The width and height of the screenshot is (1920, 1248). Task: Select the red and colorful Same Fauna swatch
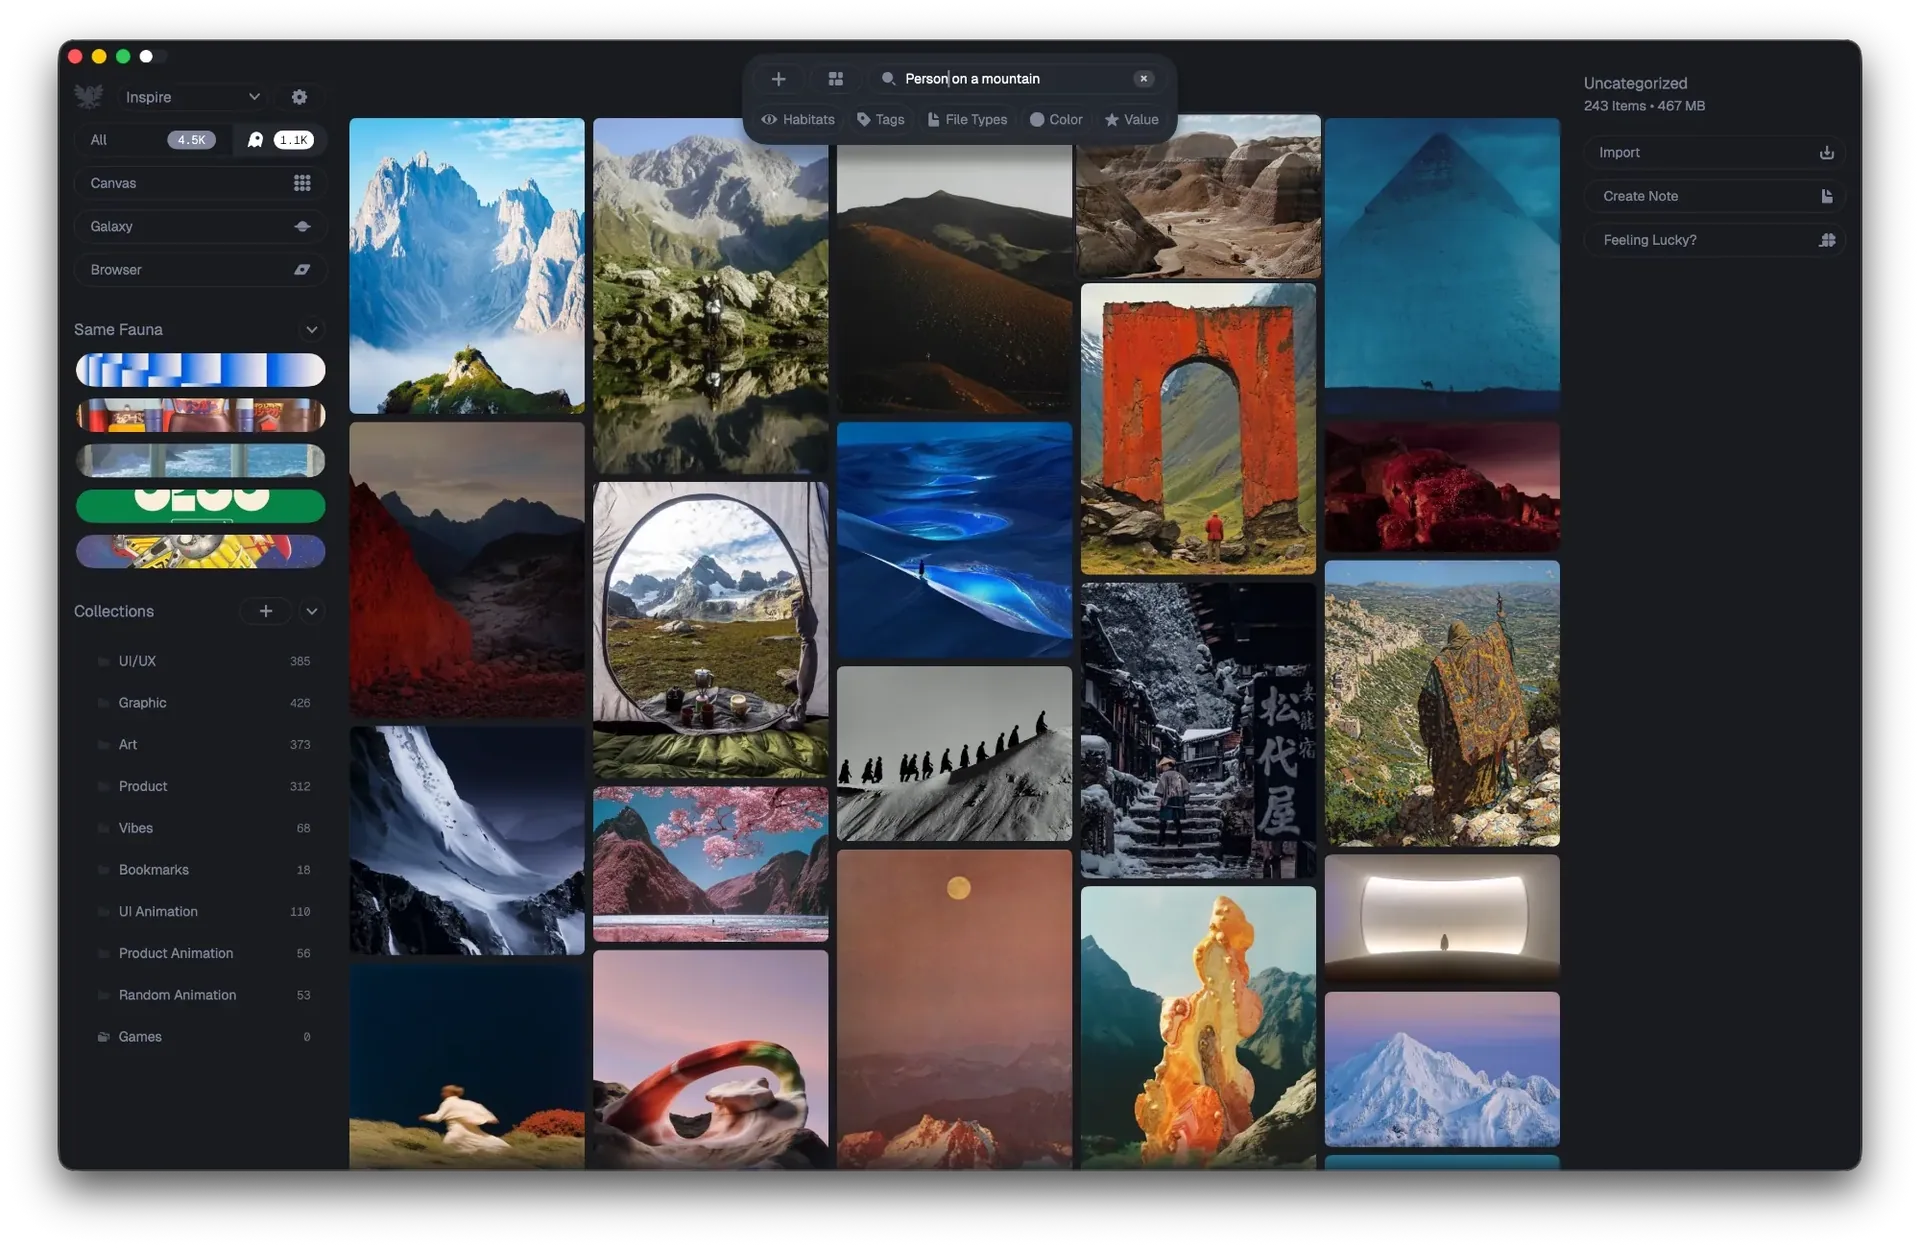(200, 415)
